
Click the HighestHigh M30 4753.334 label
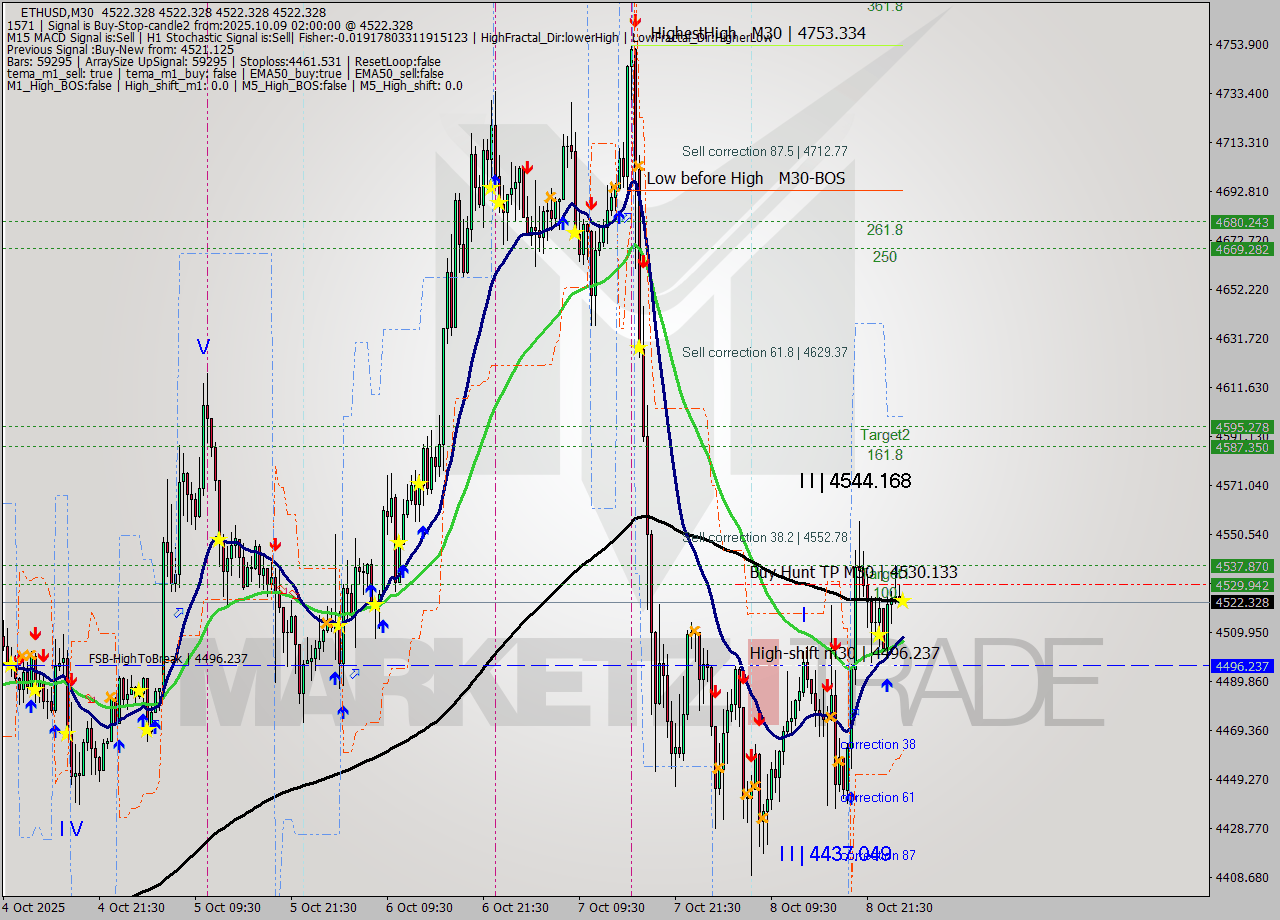(x=758, y=33)
